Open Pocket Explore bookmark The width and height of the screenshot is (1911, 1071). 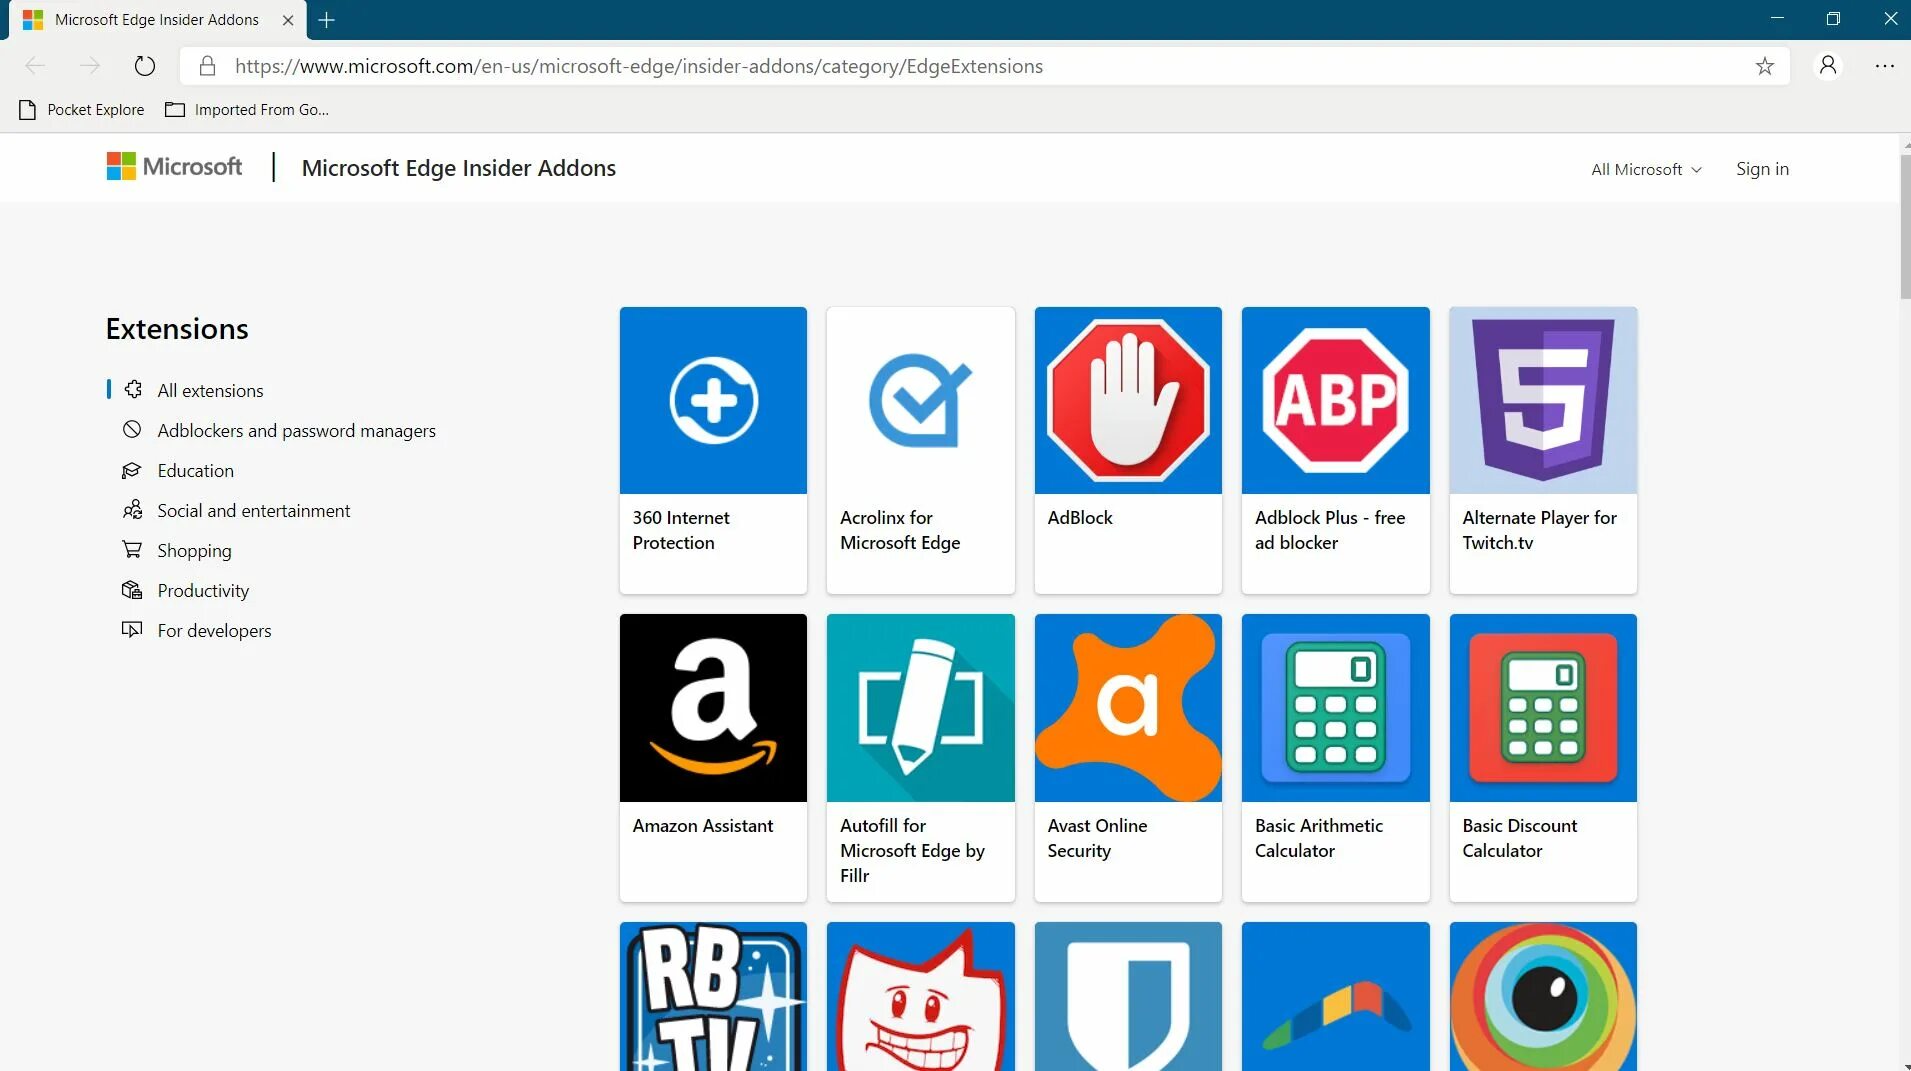coord(82,110)
